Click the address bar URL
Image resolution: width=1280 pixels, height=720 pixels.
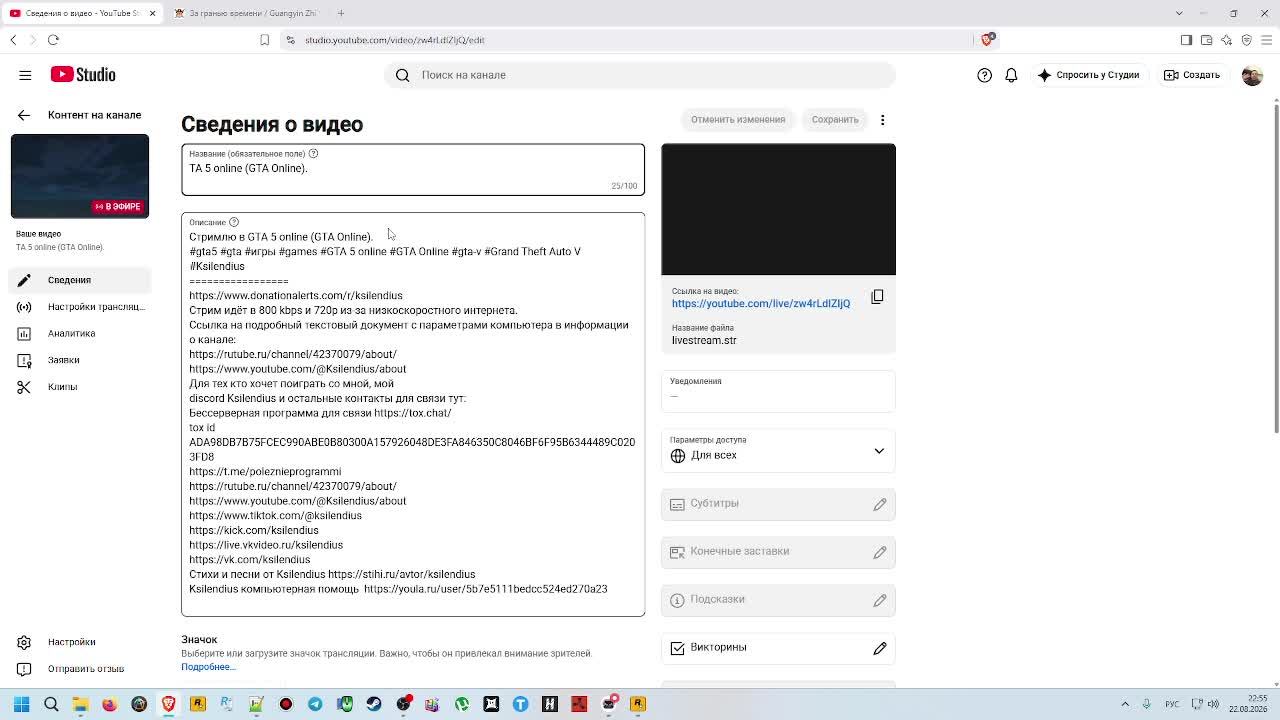394,40
